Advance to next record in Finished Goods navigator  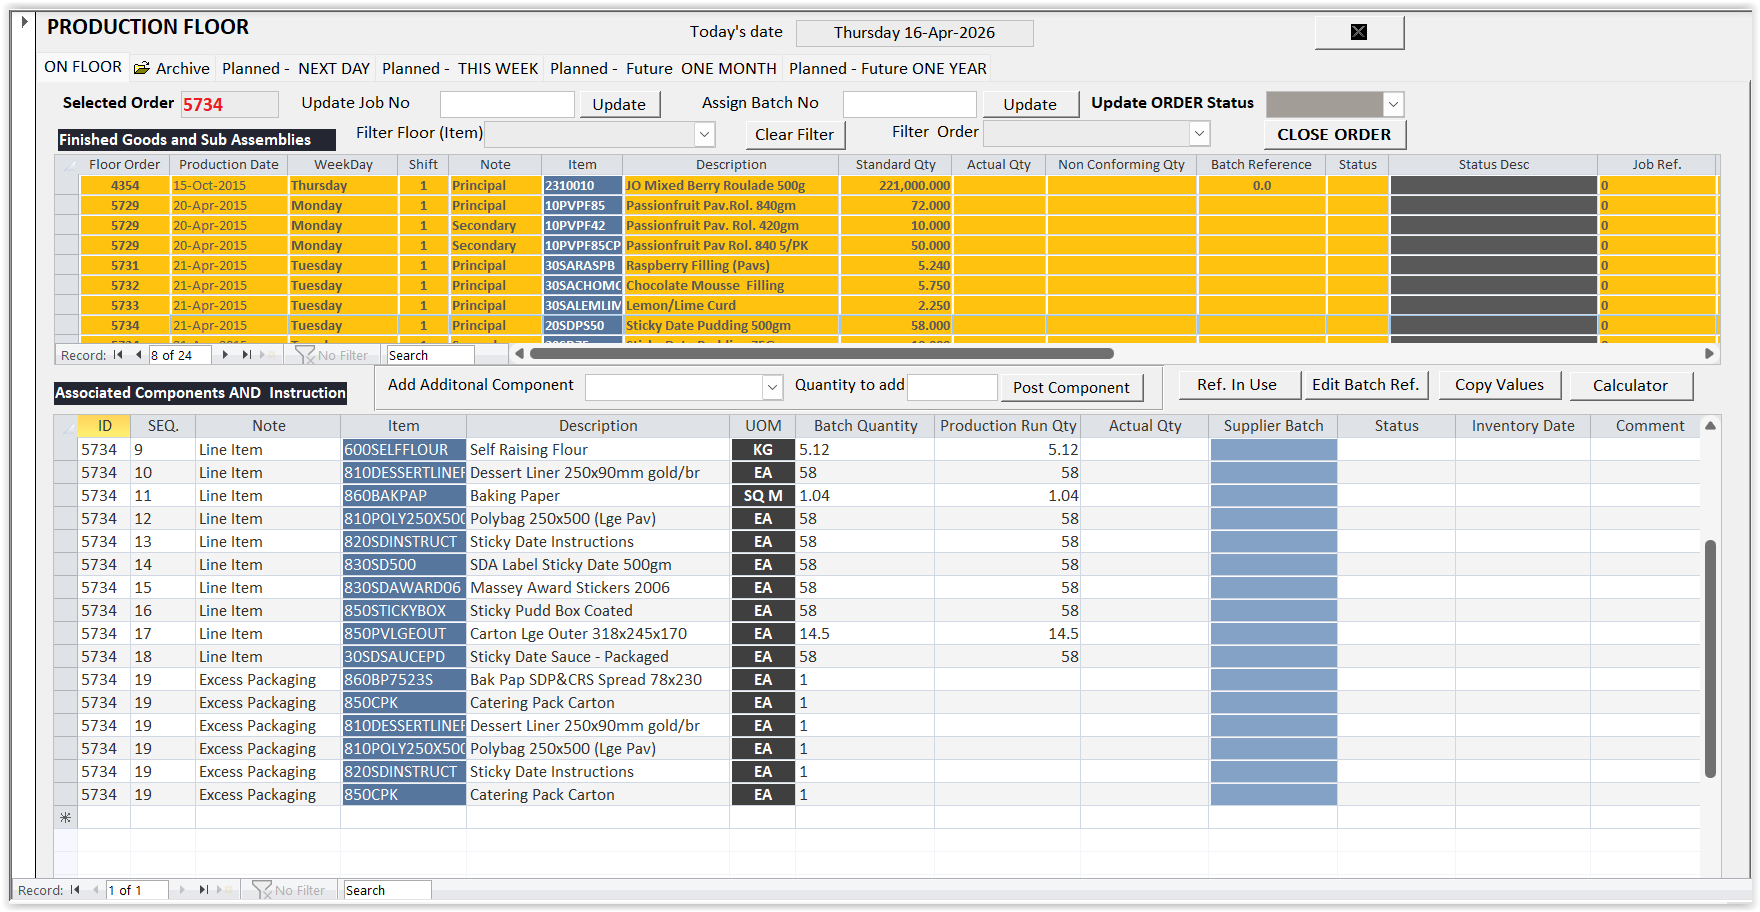(226, 355)
